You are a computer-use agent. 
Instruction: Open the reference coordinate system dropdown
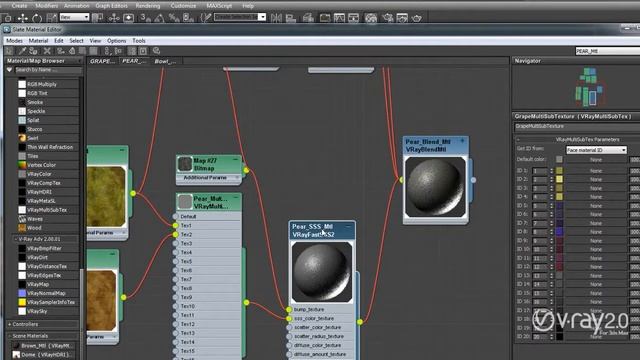(75, 17)
